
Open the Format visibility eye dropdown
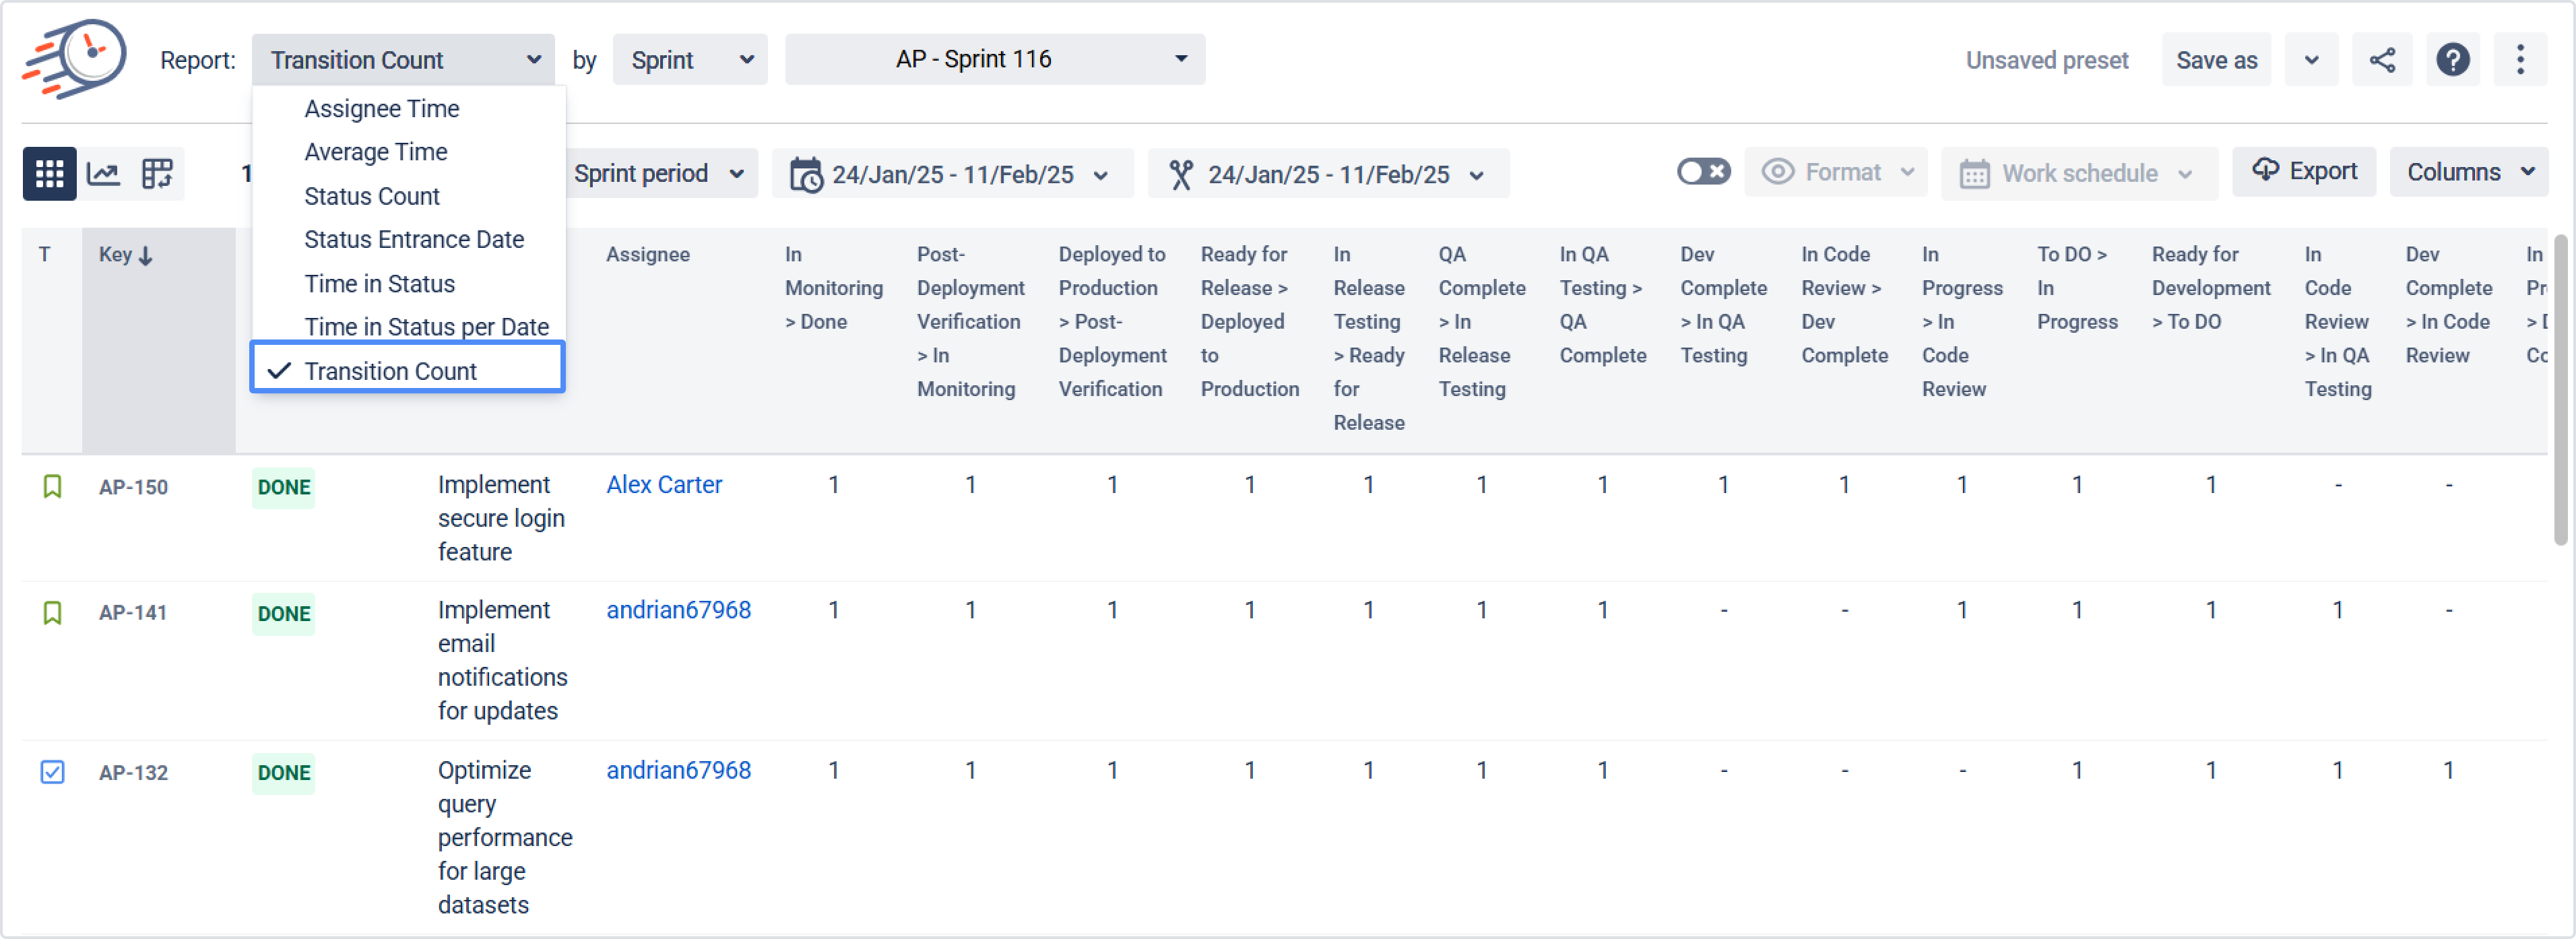click(1836, 172)
